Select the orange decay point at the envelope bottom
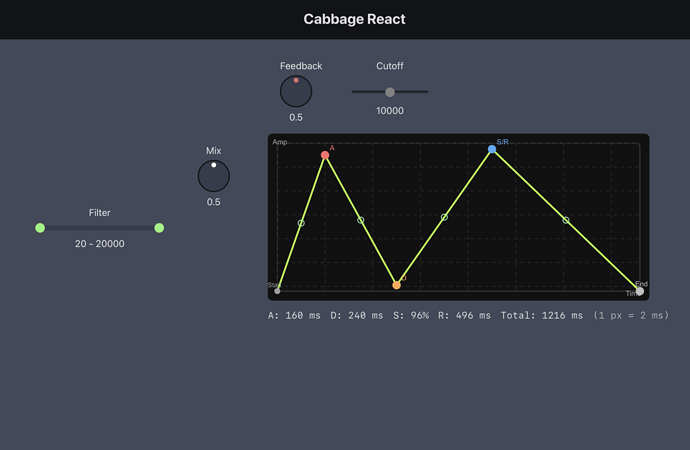The width and height of the screenshot is (690, 450). click(x=397, y=285)
